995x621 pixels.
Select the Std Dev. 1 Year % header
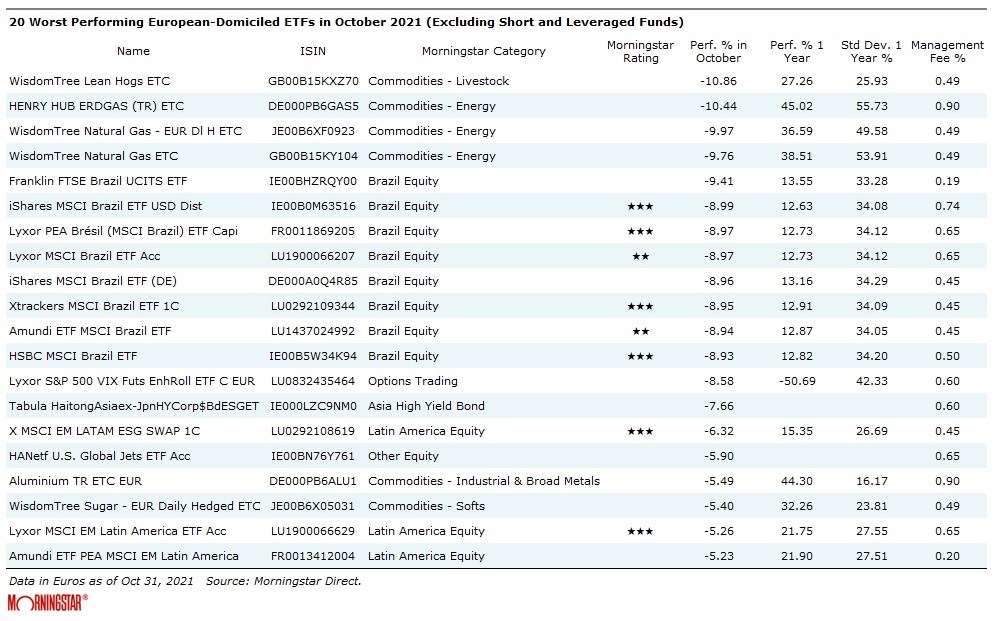(x=870, y=51)
